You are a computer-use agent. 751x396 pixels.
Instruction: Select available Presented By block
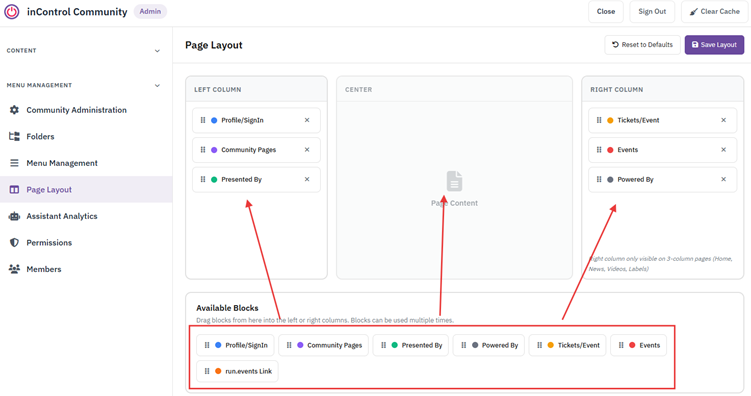tap(410, 345)
